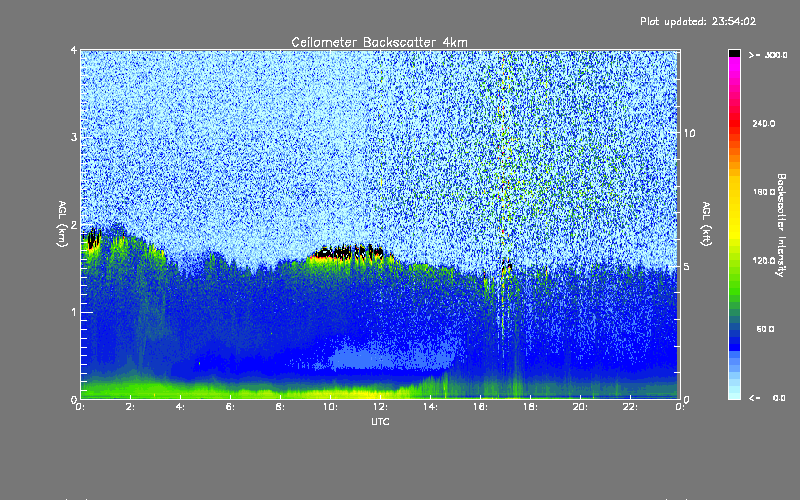Click the dark blue region of the colorbar
The image size is (800, 500).
[734, 339]
